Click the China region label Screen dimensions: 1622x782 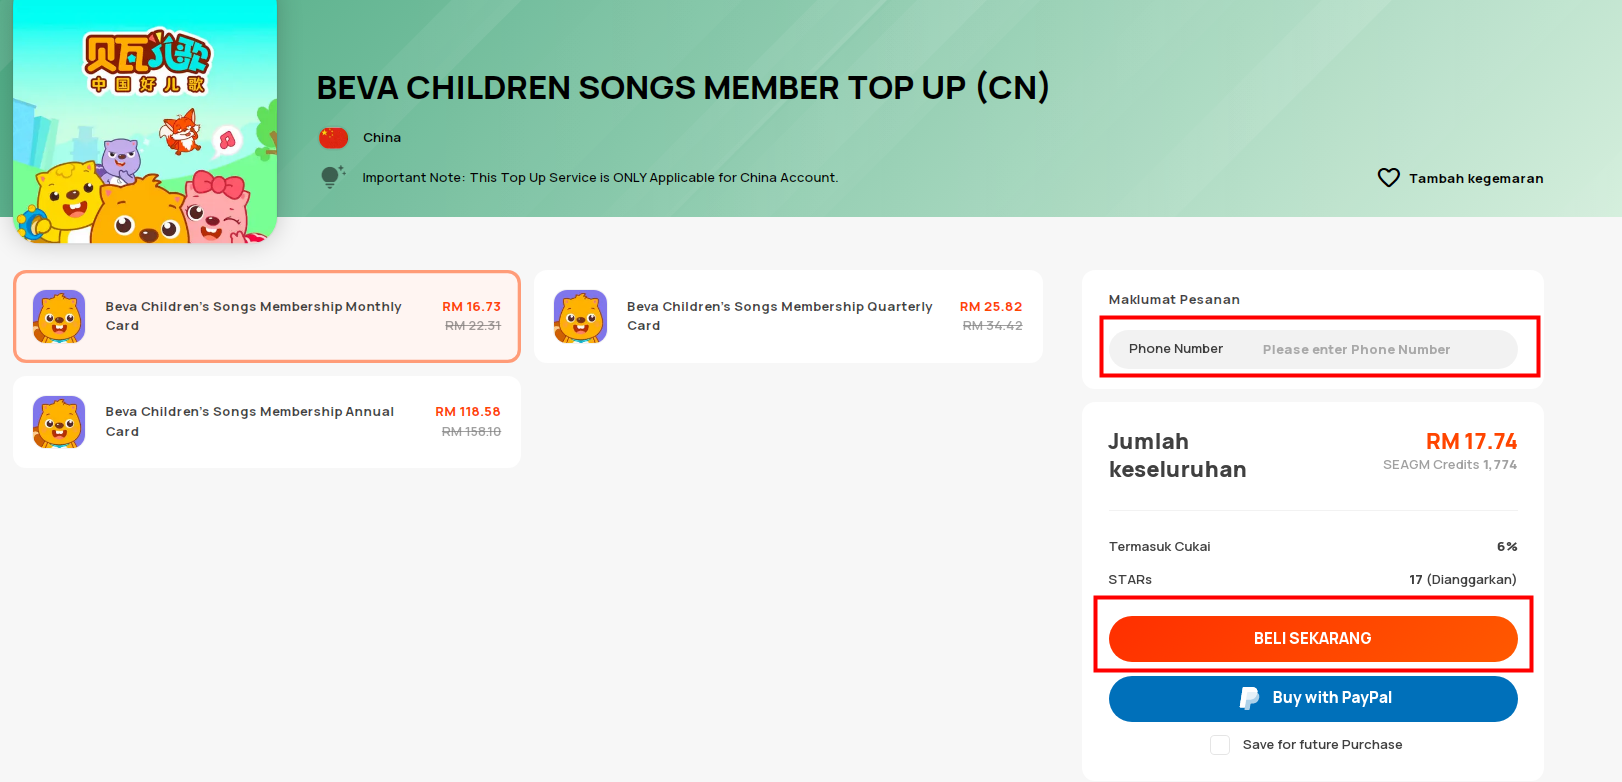coord(382,138)
